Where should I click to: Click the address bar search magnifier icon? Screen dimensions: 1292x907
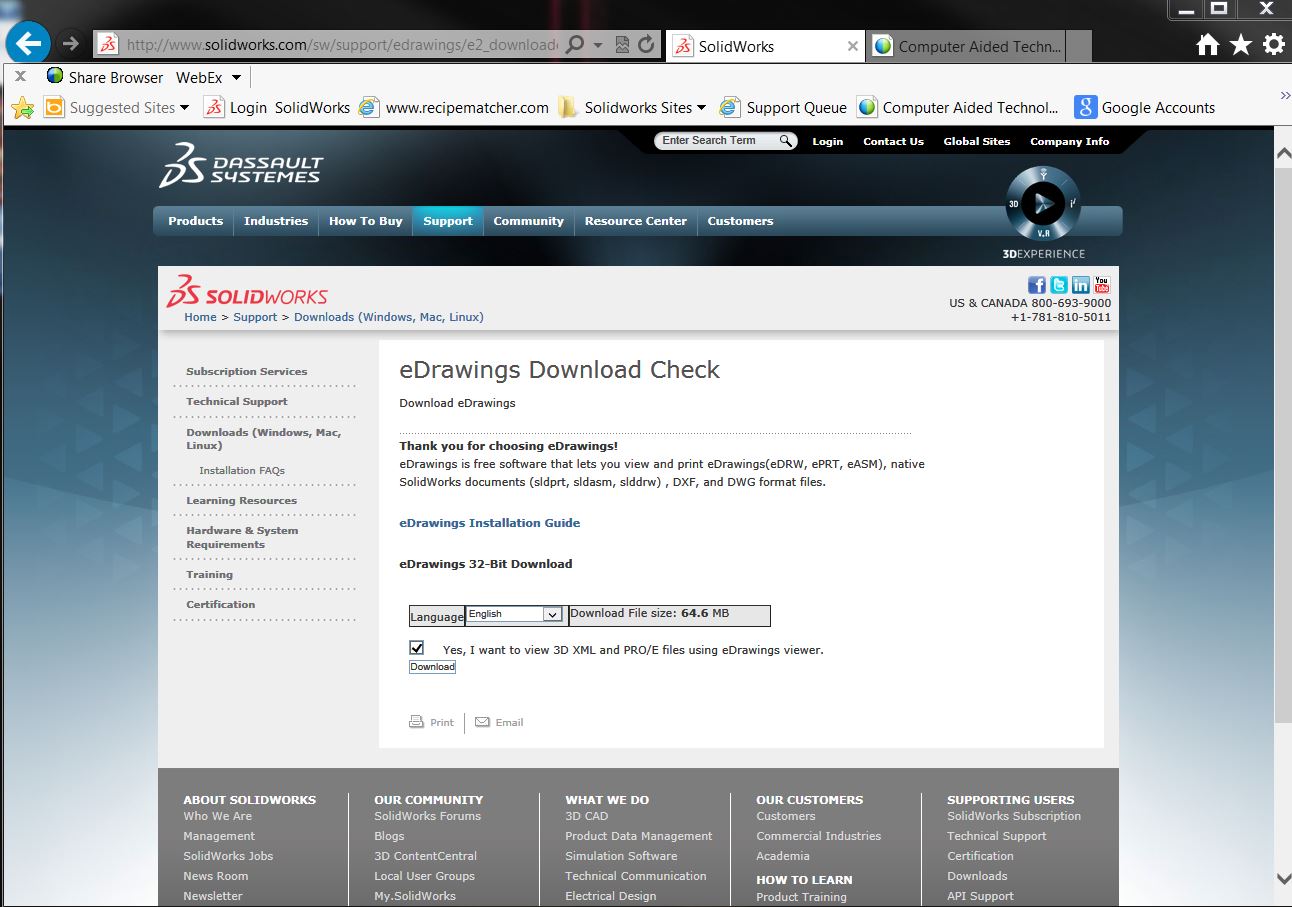[x=575, y=45]
